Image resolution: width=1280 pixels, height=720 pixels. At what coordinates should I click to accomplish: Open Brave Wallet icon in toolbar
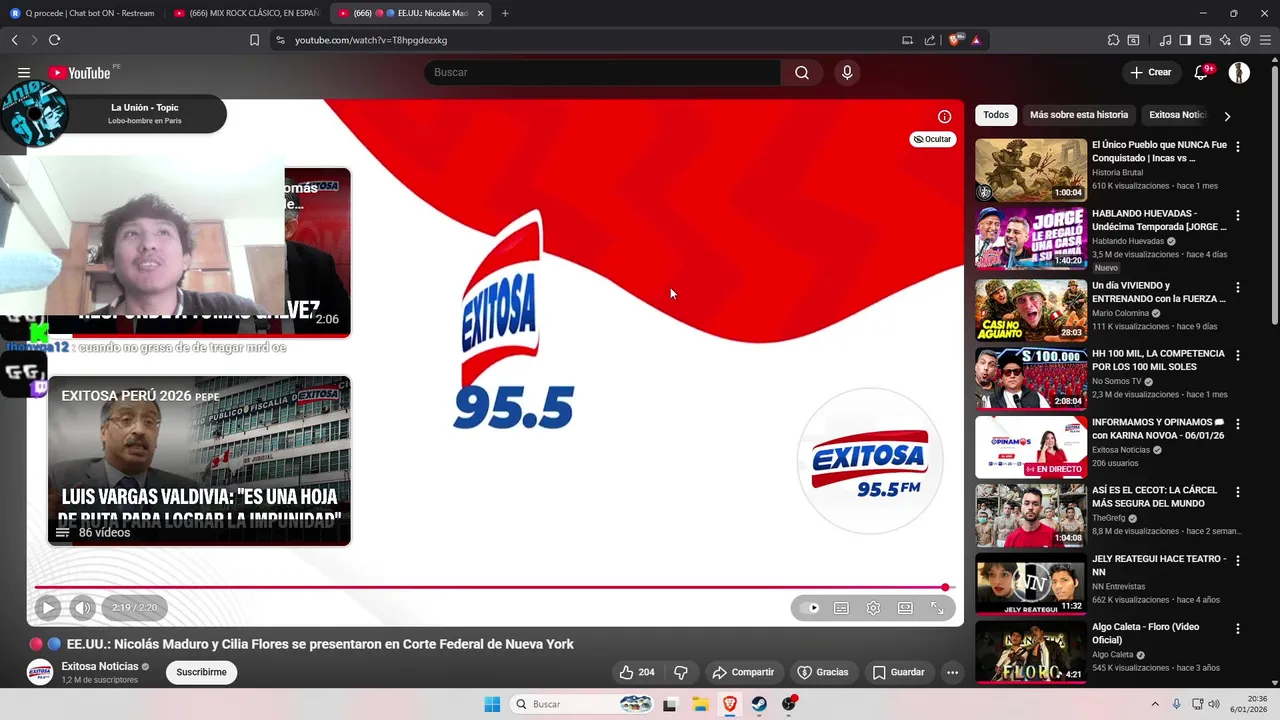click(1205, 40)
